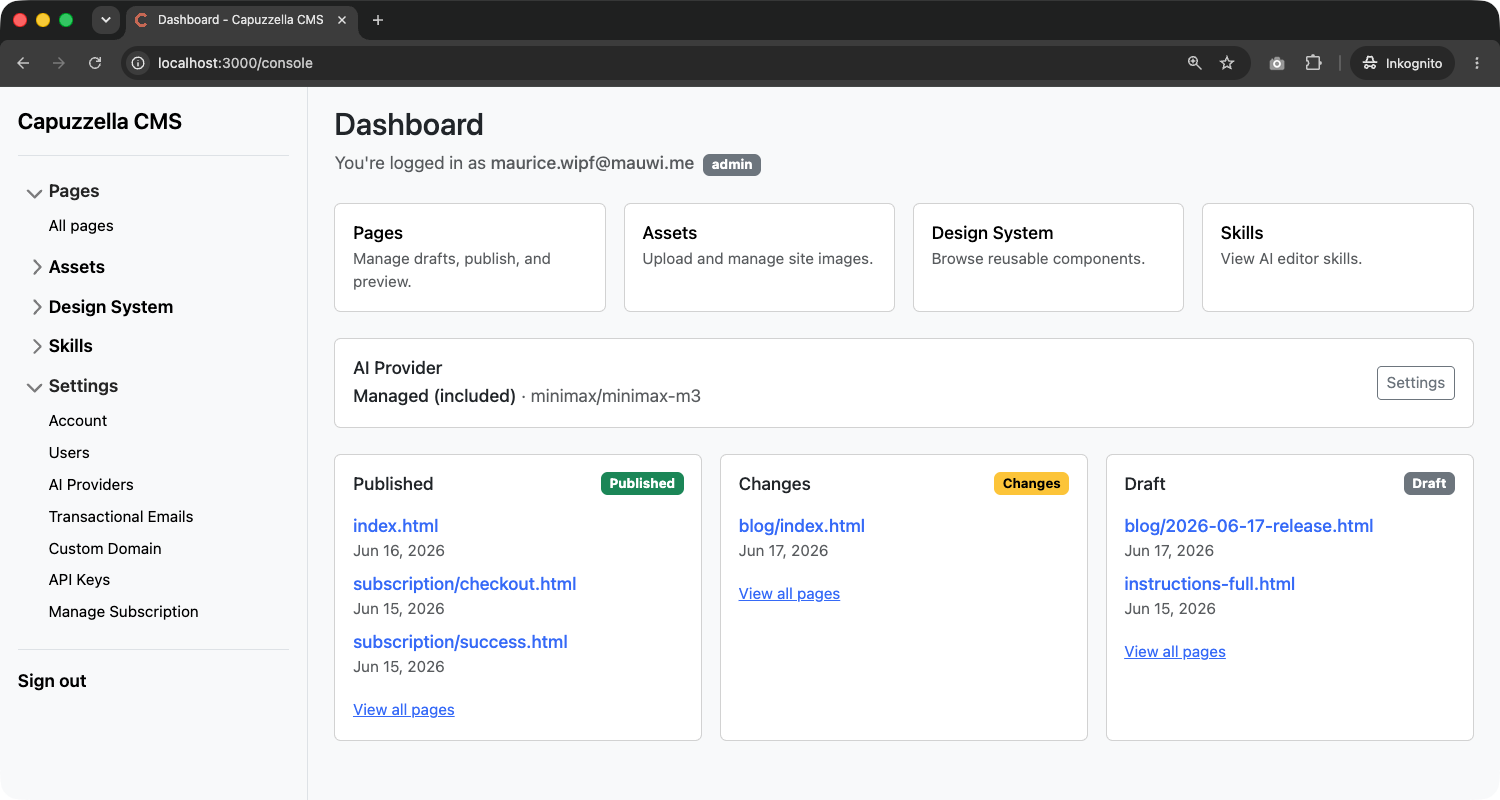Image resolution: width=1500 pixels, height=800 pixels.
Task: Click the Inkognito profile button
Action: (x=1402, y=63)
